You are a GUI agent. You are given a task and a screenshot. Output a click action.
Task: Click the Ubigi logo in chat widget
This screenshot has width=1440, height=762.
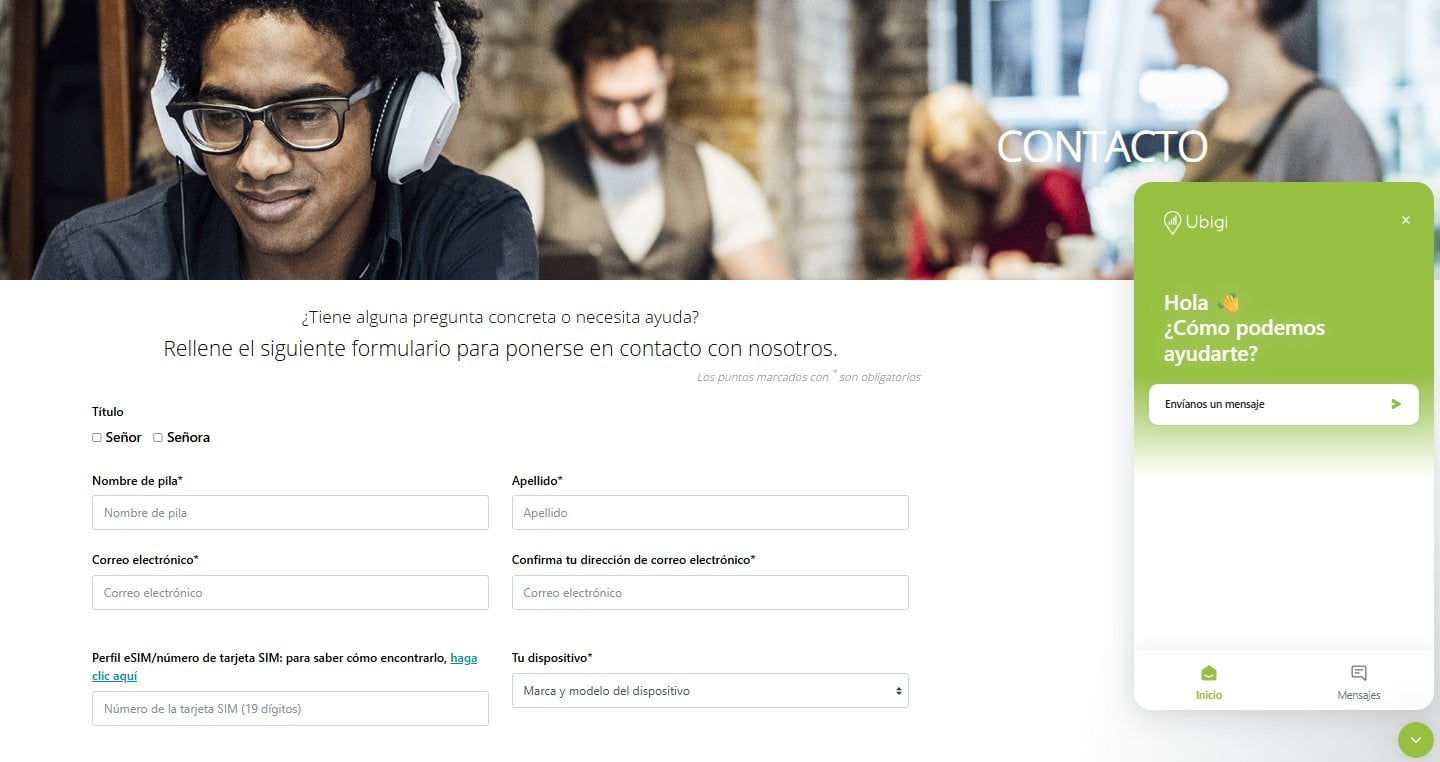point(1196,222)
